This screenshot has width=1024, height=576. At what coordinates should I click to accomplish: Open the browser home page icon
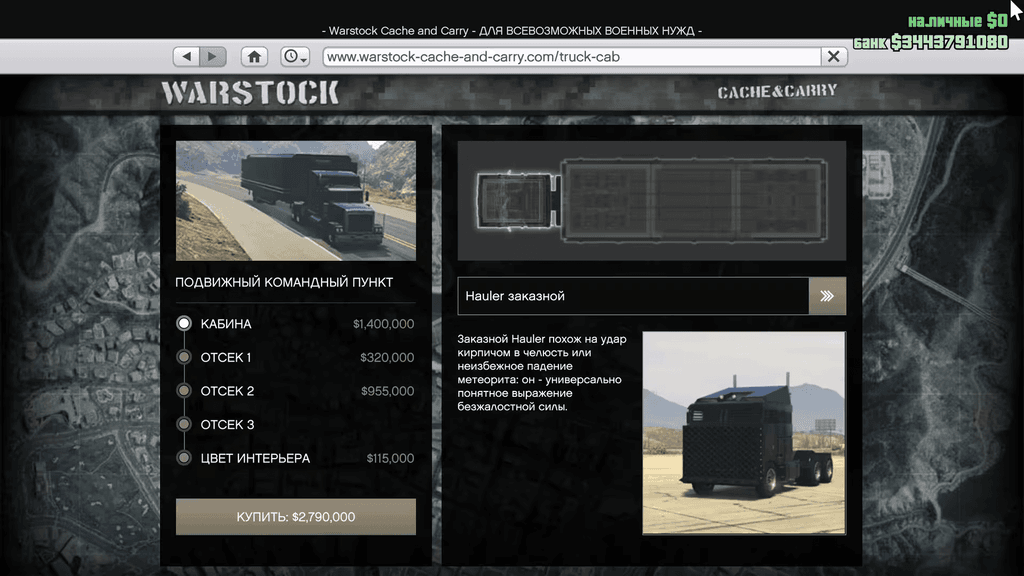(x=254, y=57)
